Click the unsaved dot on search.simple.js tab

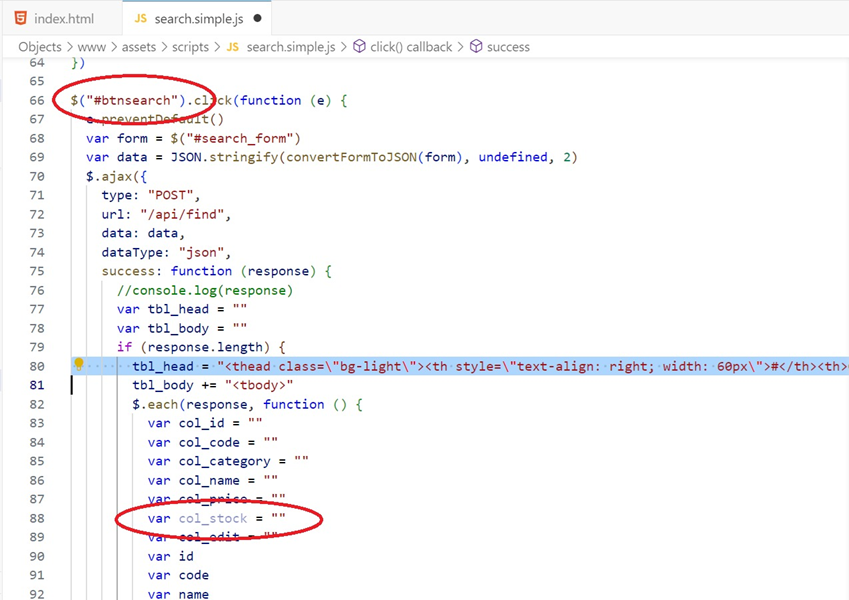click(258, 18)
